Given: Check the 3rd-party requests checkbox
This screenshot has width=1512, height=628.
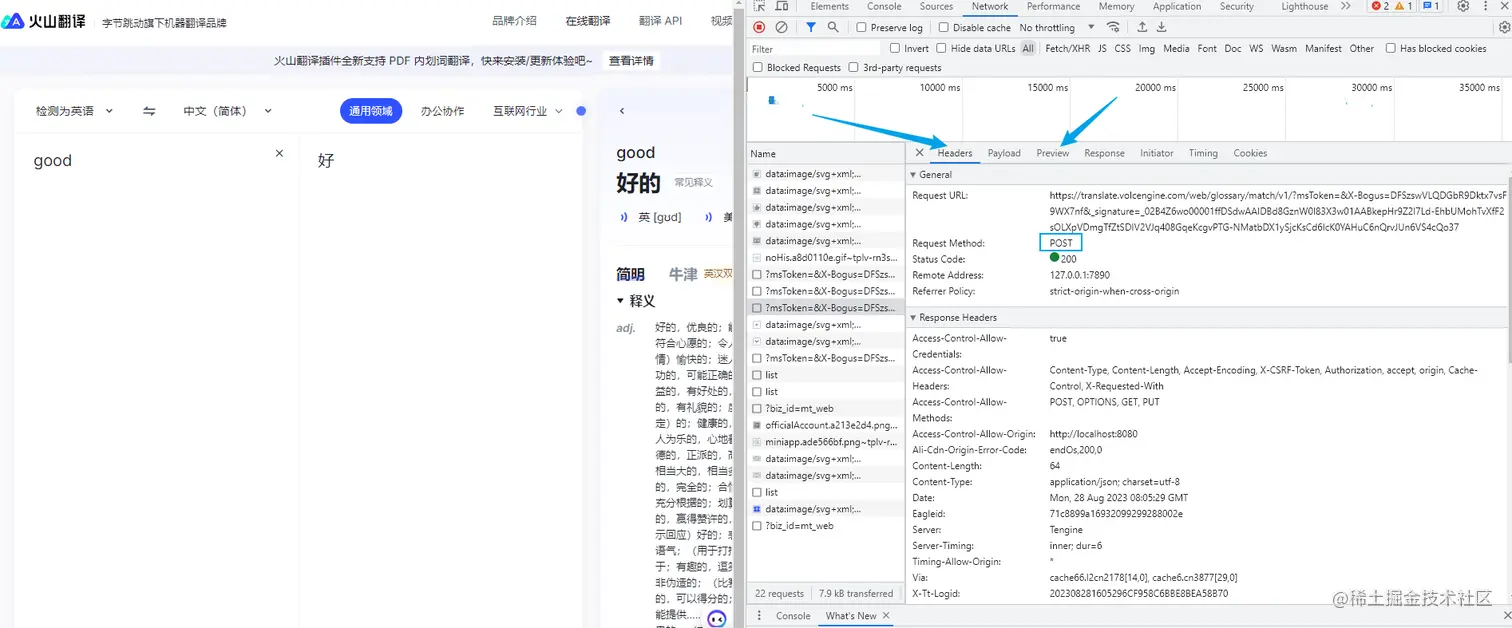Looking at the screenshot, I should point(853,68).
